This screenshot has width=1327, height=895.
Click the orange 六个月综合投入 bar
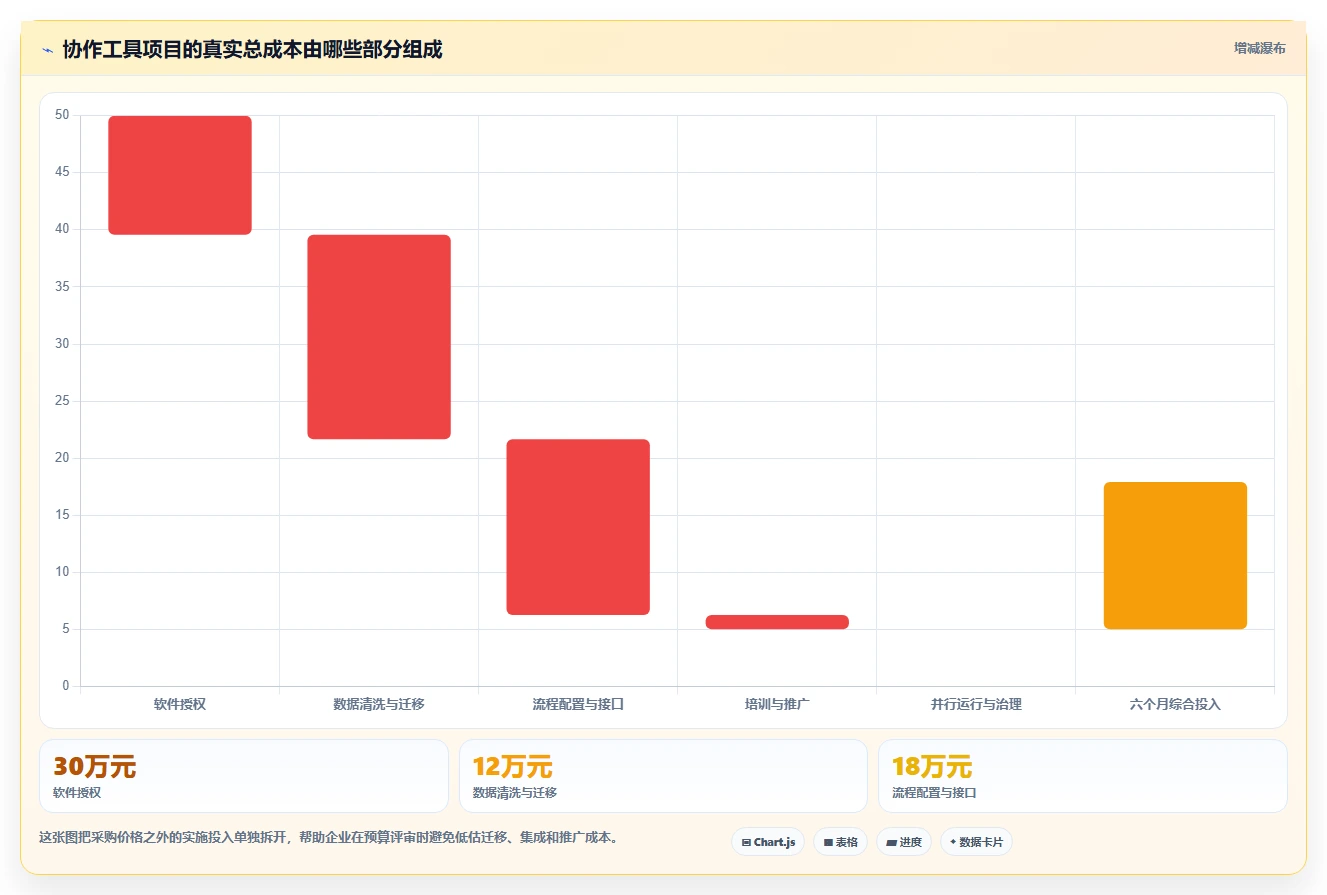(x=1175, y=556)
